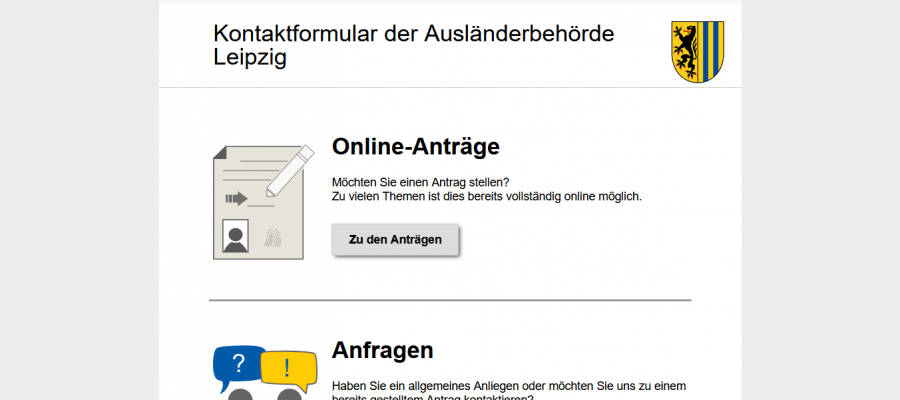Click the Anfragen speech bubbles illustration
The image size is (900, 400).
(x=265, y=372)
